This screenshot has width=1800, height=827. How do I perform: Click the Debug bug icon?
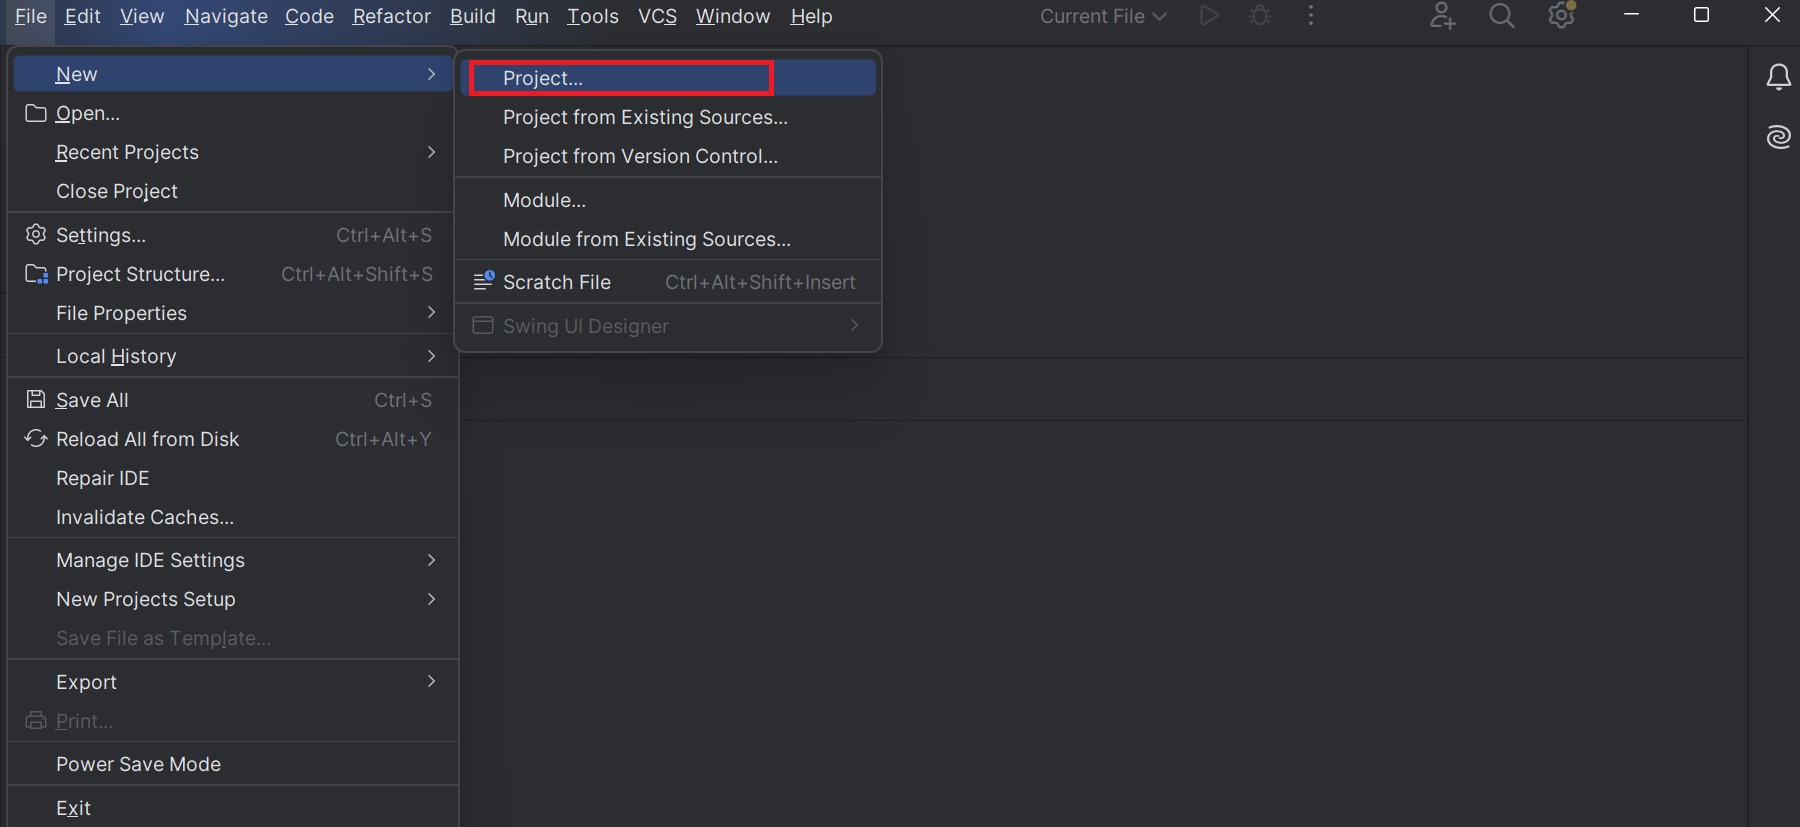(1260, 16)
